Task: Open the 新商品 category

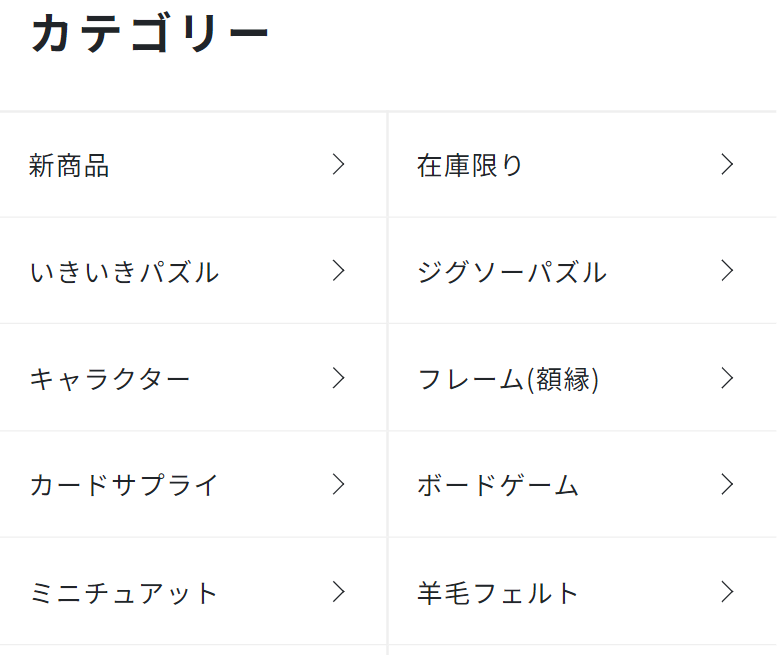Action: coord(70,166)
